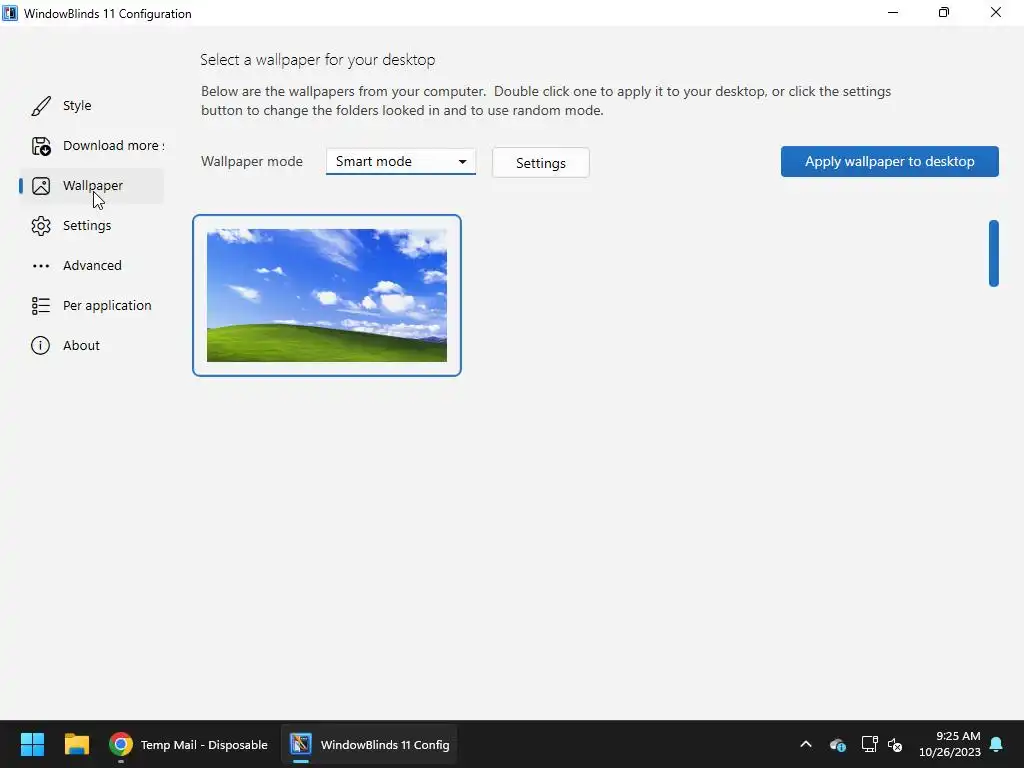Open the Style section
The image size is (1024, 768).
coord(91,106)
